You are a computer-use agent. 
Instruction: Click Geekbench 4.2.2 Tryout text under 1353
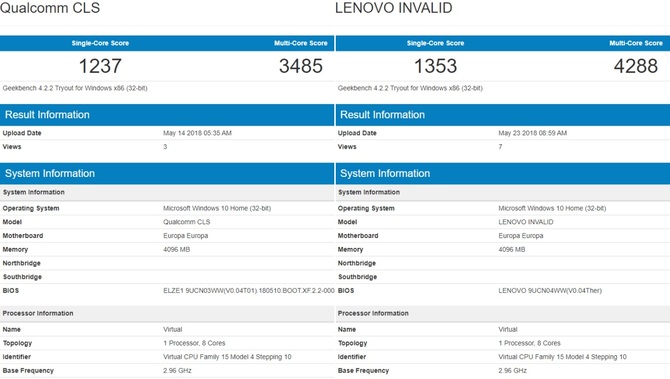pos(410,88)
